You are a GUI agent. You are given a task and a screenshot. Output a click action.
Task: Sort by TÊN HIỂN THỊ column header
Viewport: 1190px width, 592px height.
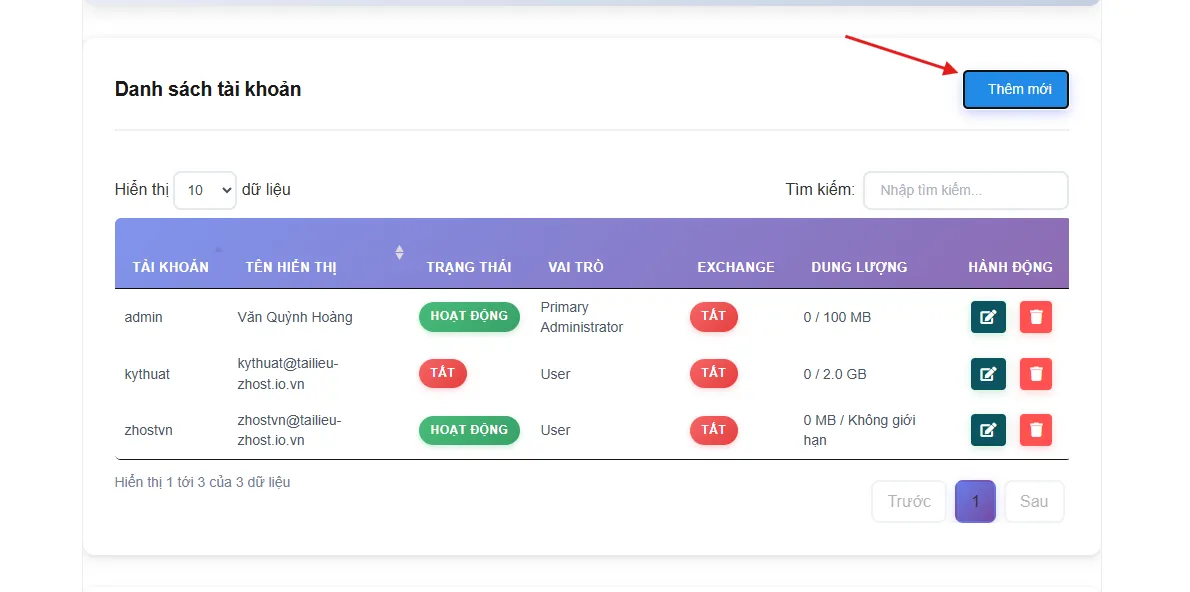(291, 267)
